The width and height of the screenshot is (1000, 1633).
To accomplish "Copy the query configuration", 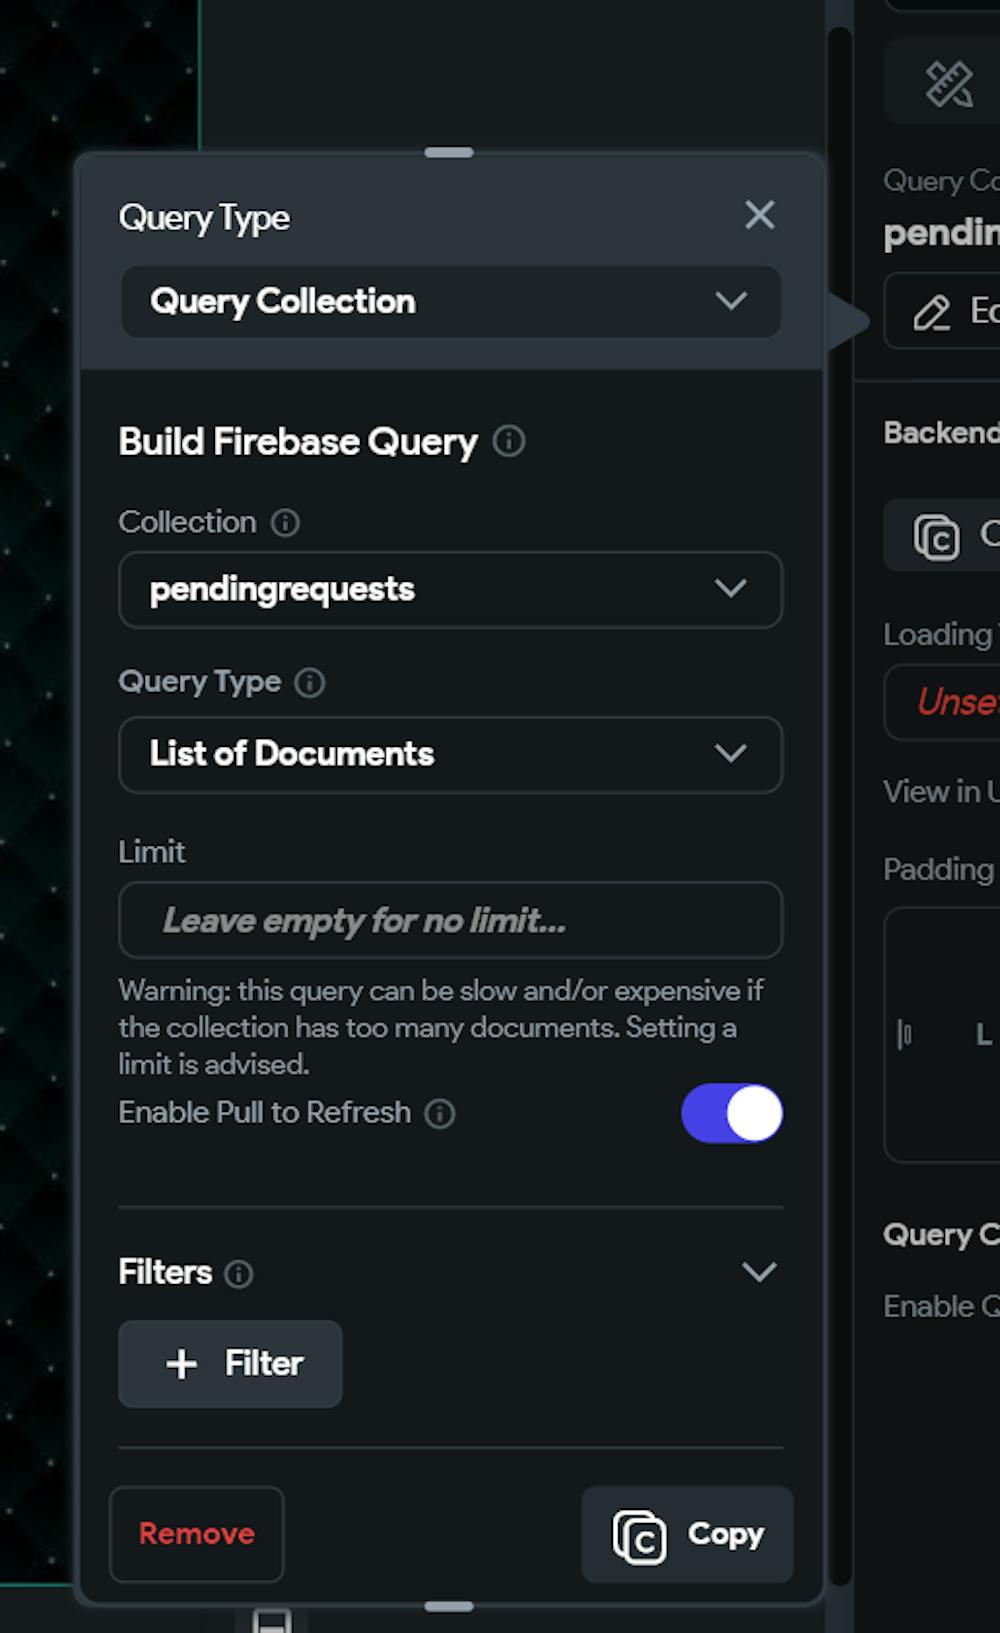I will coord(687,1534).
